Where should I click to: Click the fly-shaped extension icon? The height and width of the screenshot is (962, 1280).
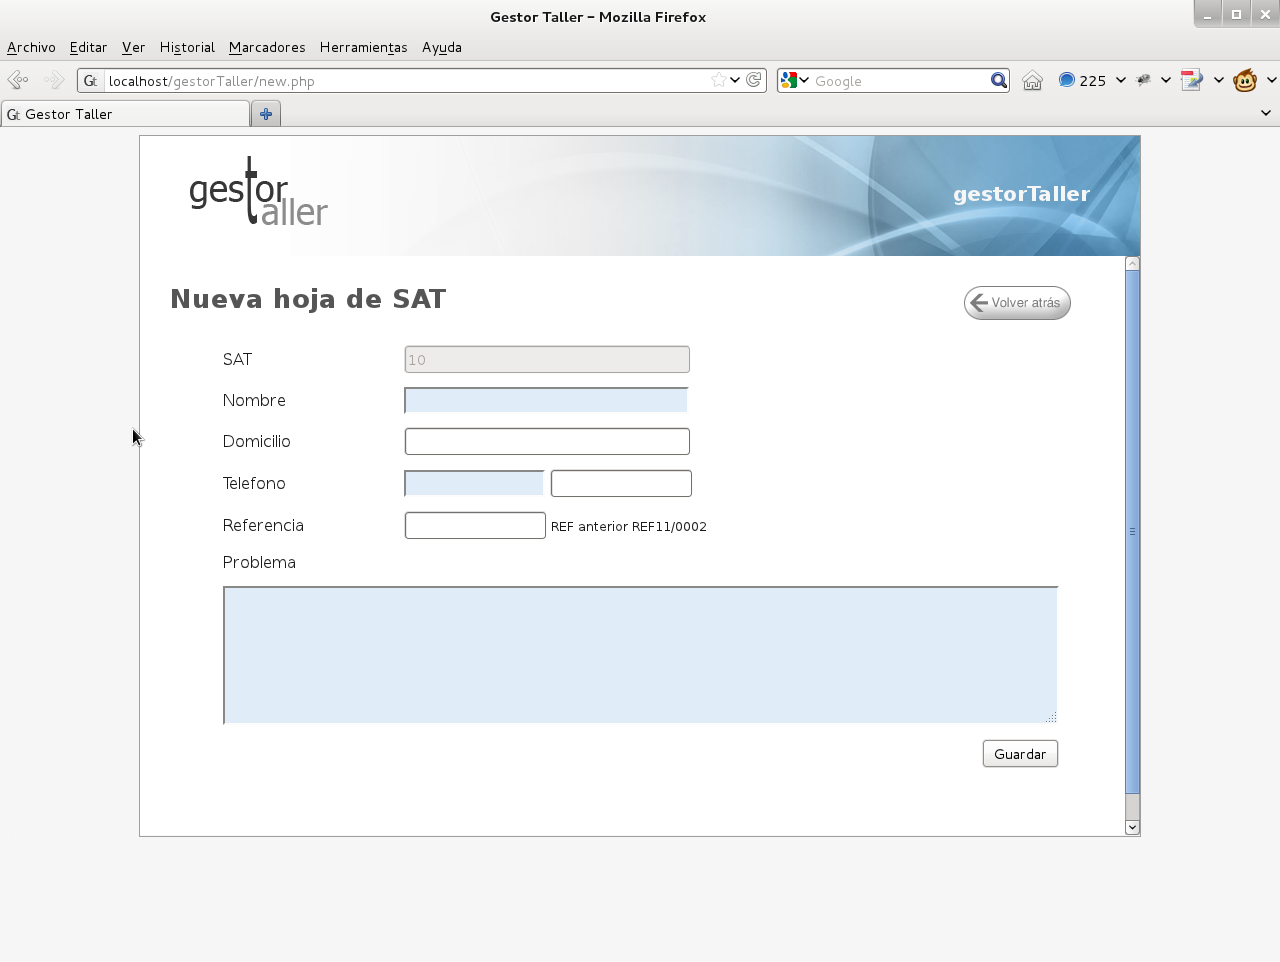[1143, 80]
